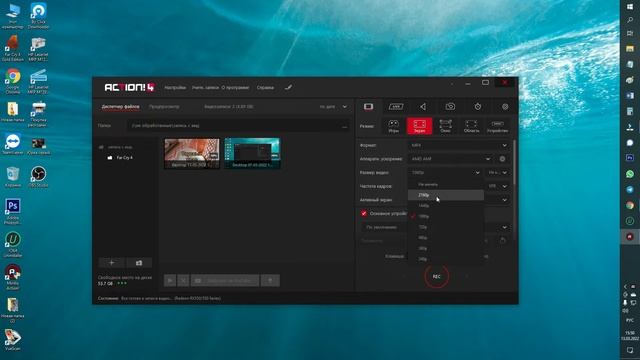Open the Настройки menu

[x=175, y=88]
